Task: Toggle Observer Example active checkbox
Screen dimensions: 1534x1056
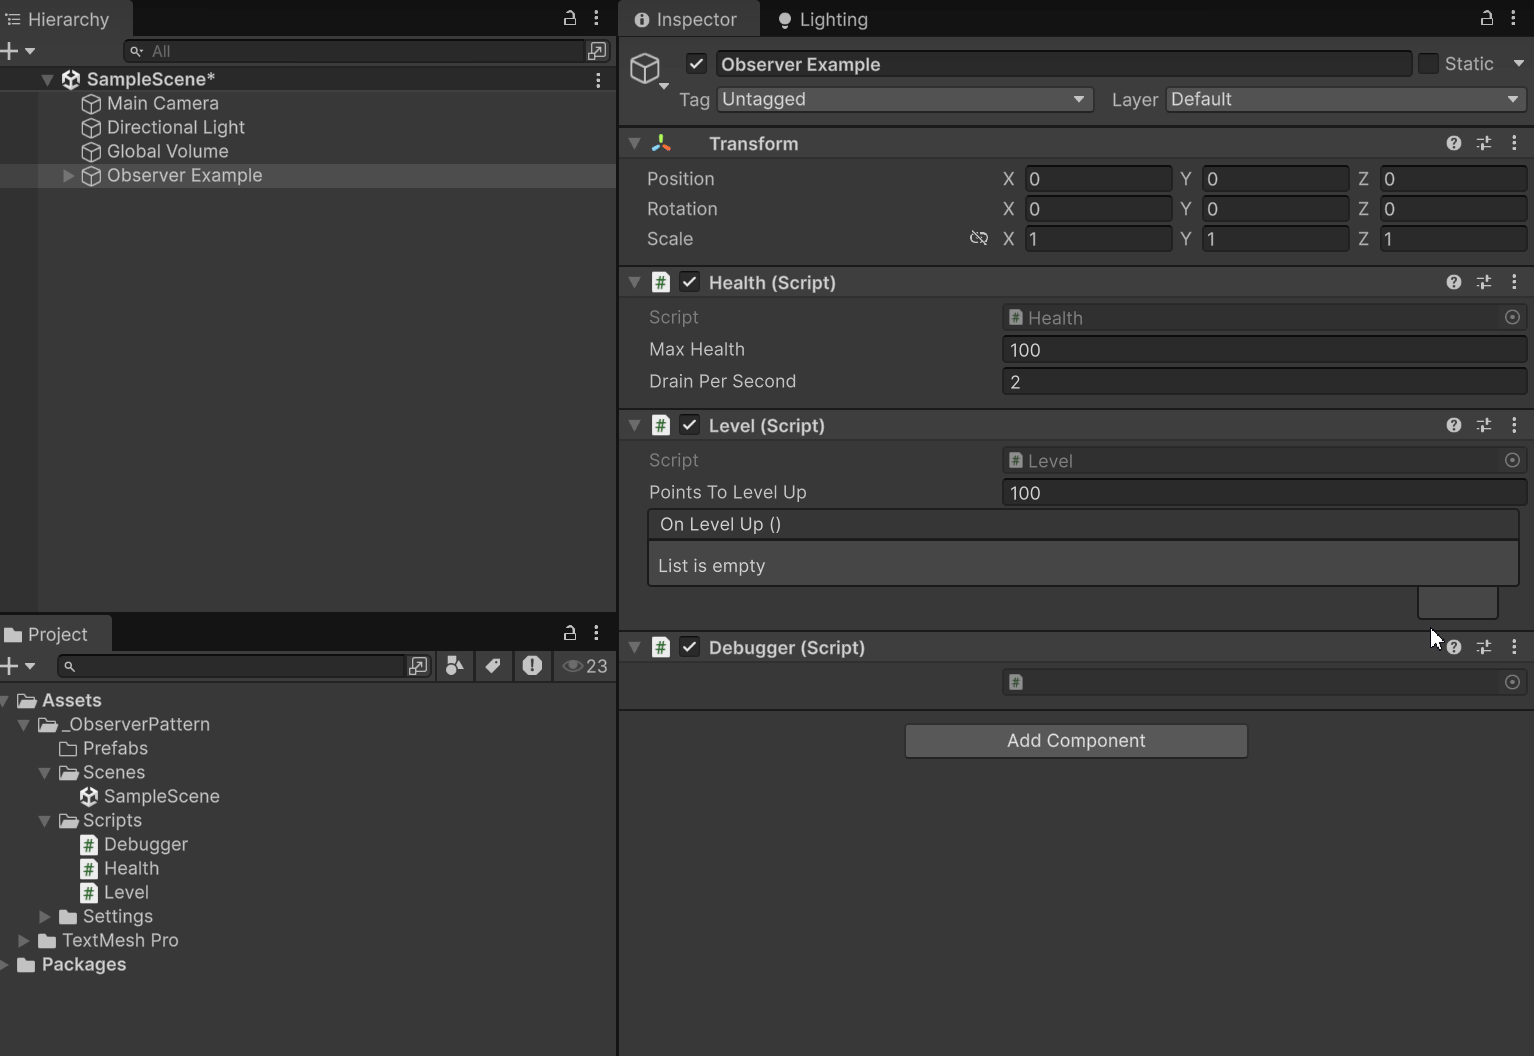Action: [x=696, y=64]
